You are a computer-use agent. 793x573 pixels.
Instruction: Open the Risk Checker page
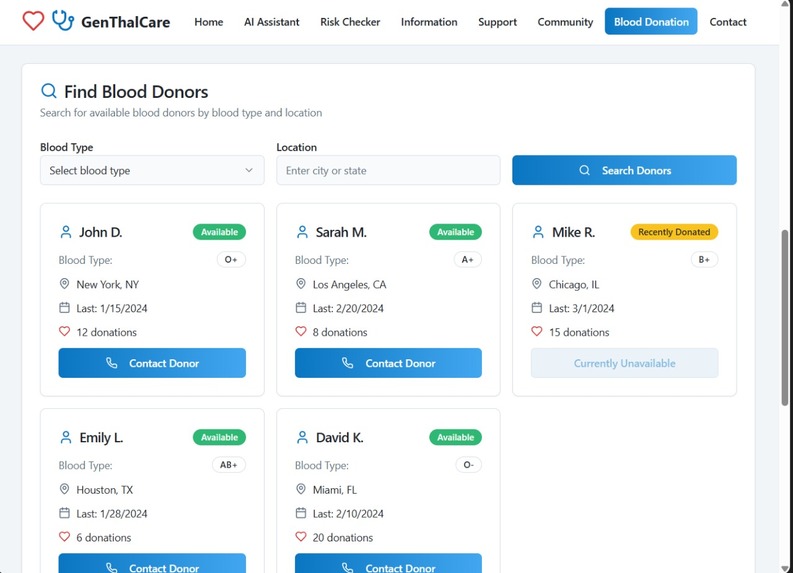[350, 22]
